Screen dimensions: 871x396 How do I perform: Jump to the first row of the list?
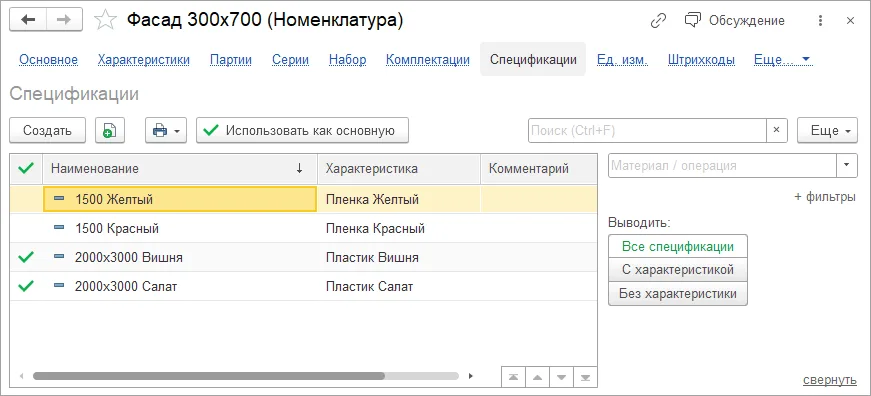coord(513,377)
